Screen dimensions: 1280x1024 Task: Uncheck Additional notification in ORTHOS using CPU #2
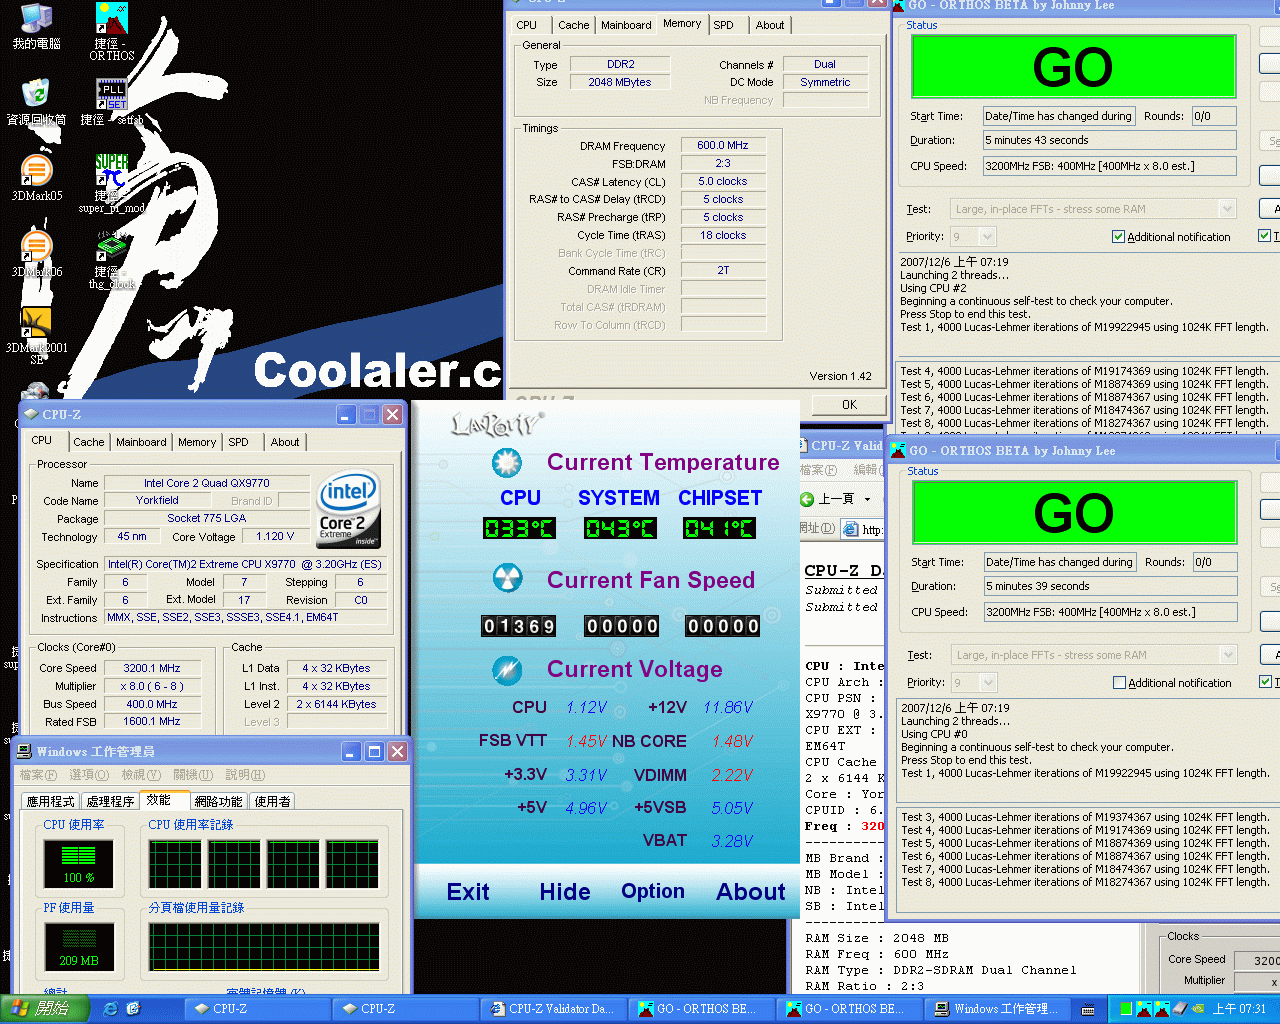click(x=1118, y=237)
